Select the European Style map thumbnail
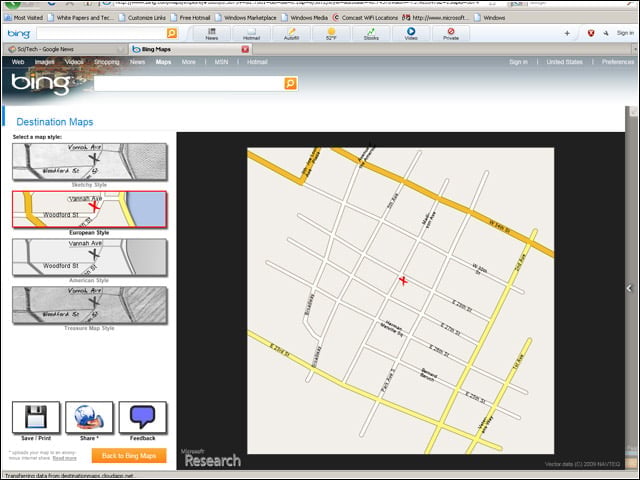 coord(89,209)
